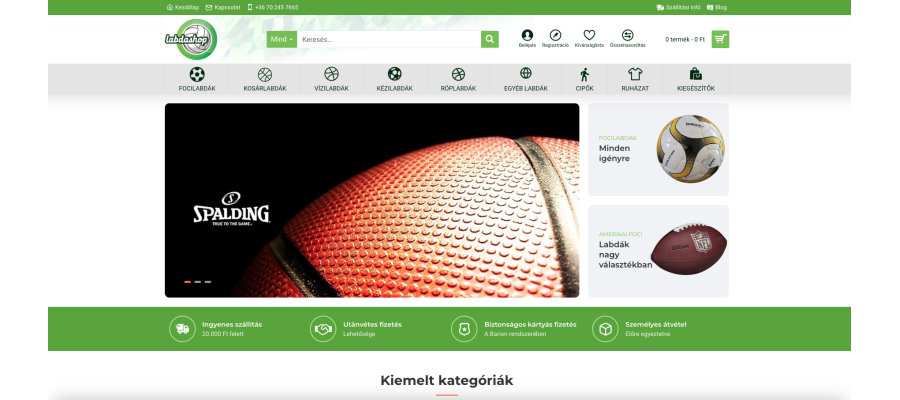Click the Vízilabdák ball icon
900x400 pixels.
(331, 74)
